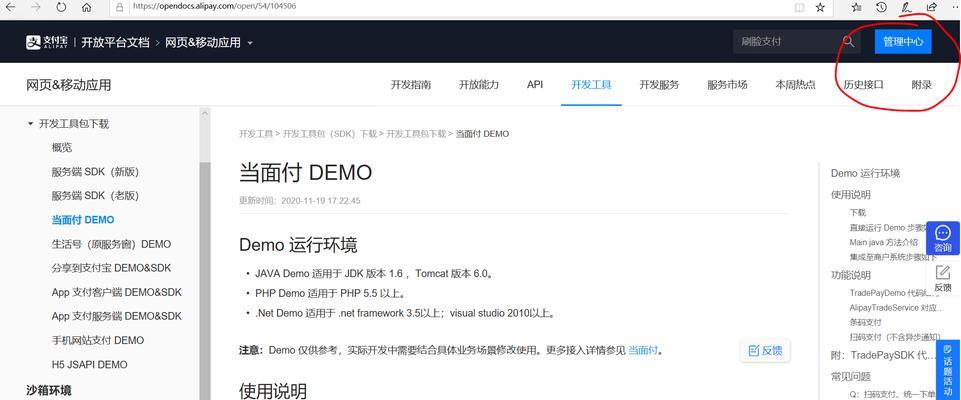Screen dimensions: 961x400
Task: Click breadcrumb 开发工具
Action: click(x=256, y=134)
